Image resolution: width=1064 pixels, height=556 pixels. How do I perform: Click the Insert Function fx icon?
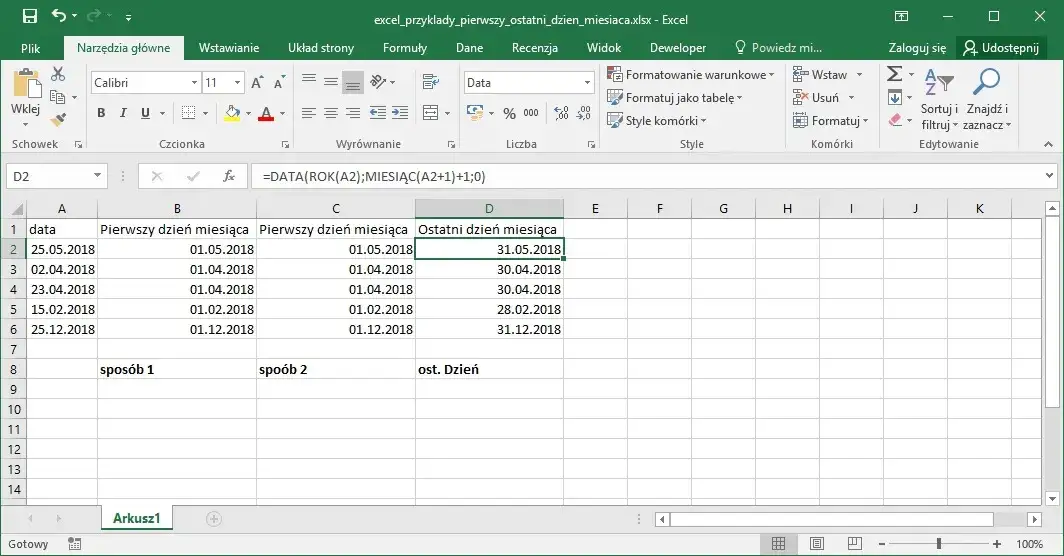(x=228, y=177)
